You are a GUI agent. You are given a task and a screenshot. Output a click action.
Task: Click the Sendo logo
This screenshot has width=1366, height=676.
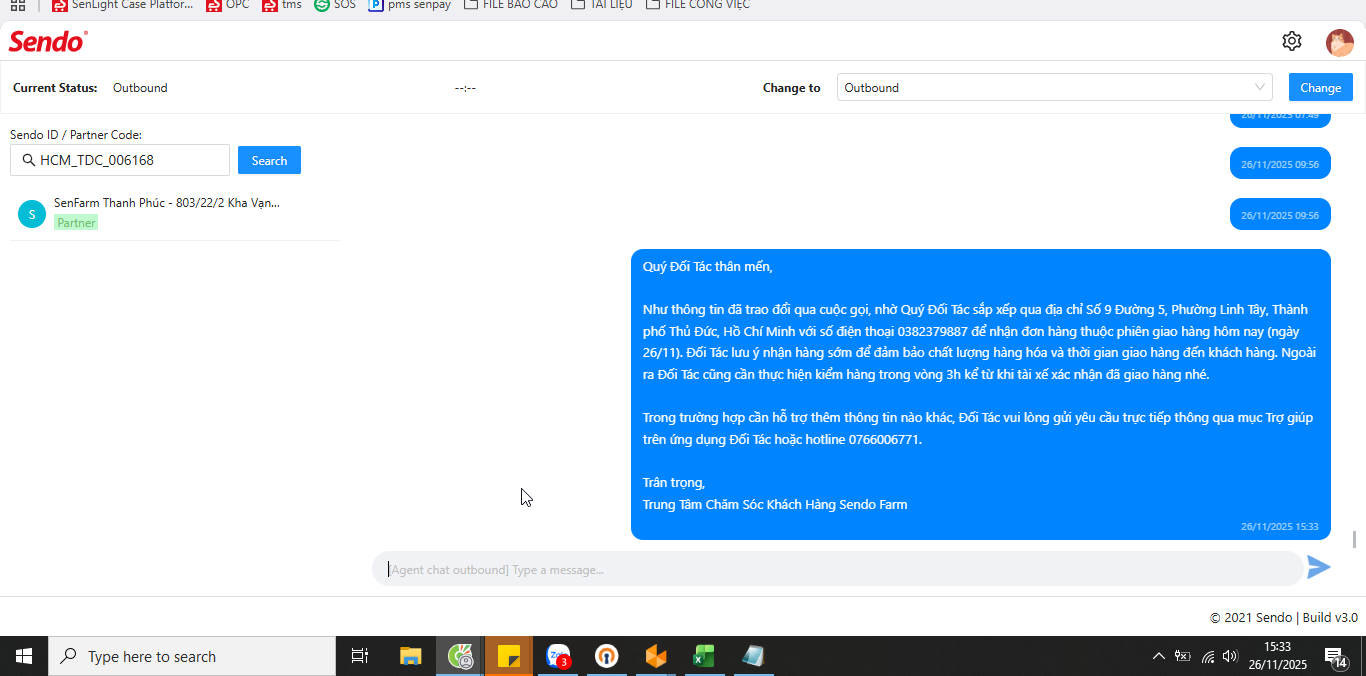(x=48, y=41)
